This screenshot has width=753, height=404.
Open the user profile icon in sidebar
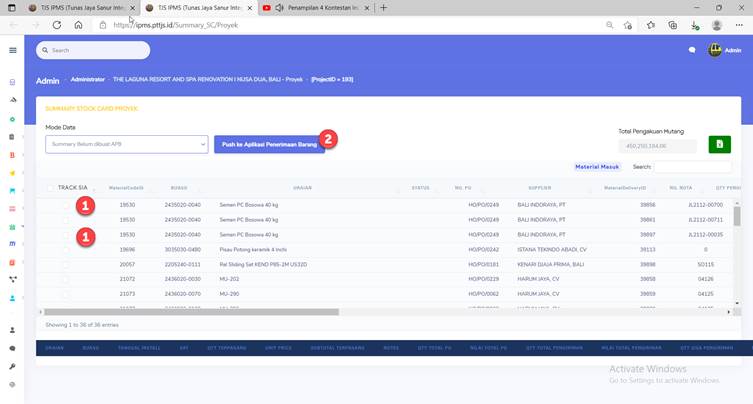pyautogui.click(x=12, y=330)
